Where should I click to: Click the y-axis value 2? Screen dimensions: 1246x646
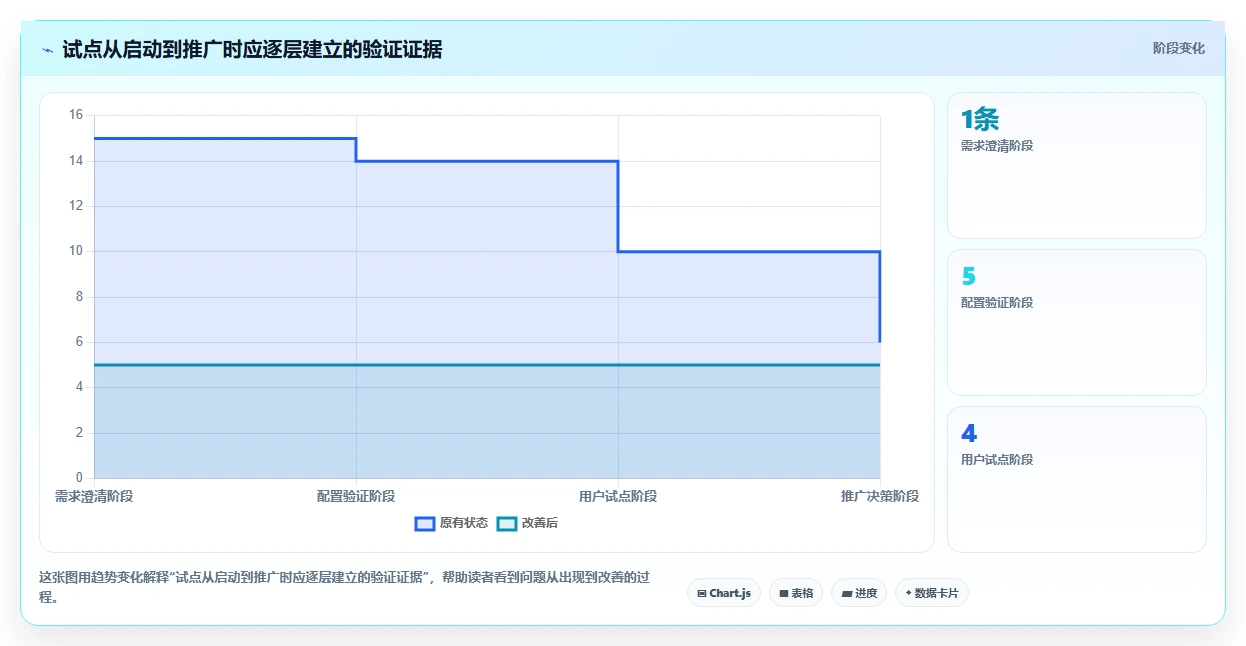tap(79, 433)
